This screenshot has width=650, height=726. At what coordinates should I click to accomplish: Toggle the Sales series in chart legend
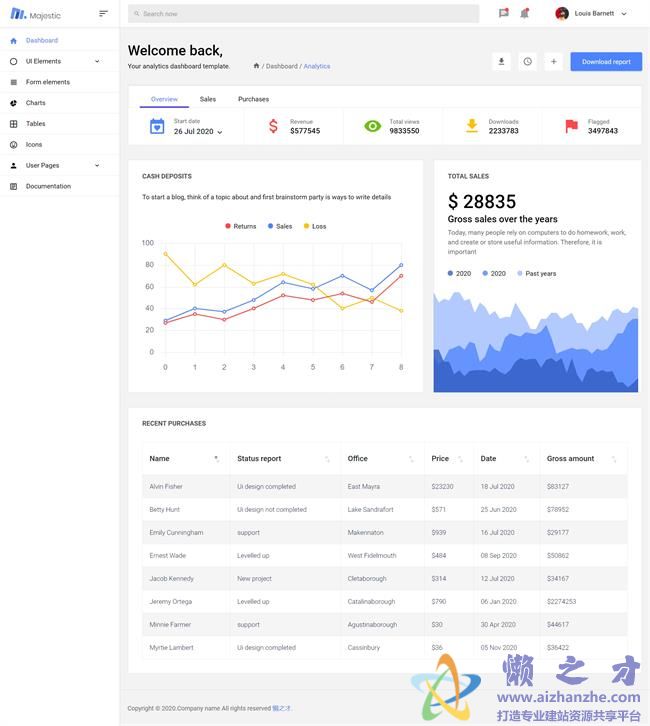[280, 226]
